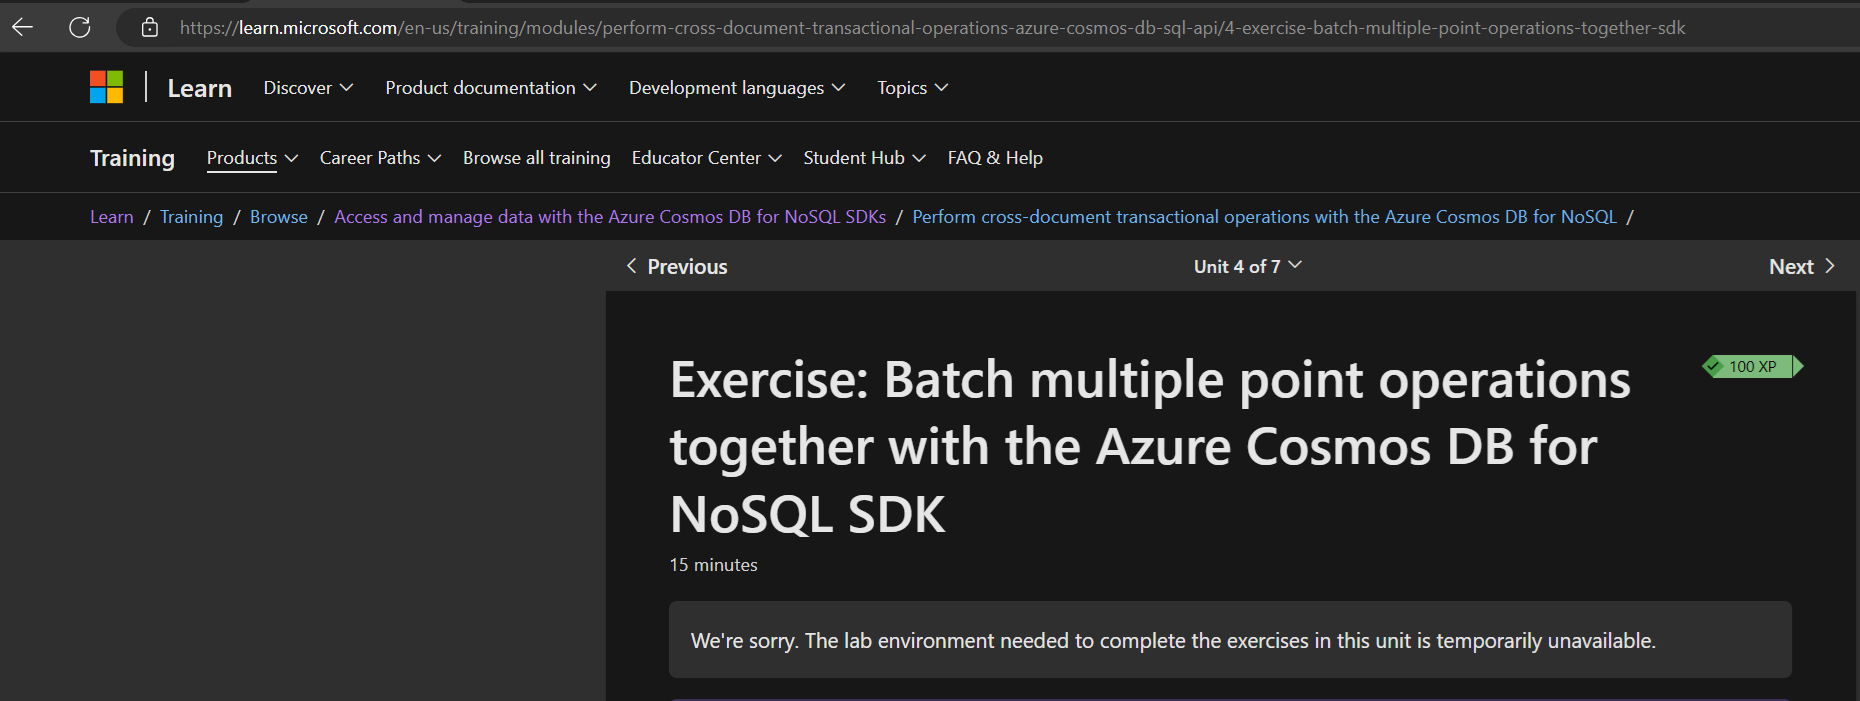Go to the Next unit
Image resolution: width=1860 pixels, height=701 pixels.
[1801, 267]
